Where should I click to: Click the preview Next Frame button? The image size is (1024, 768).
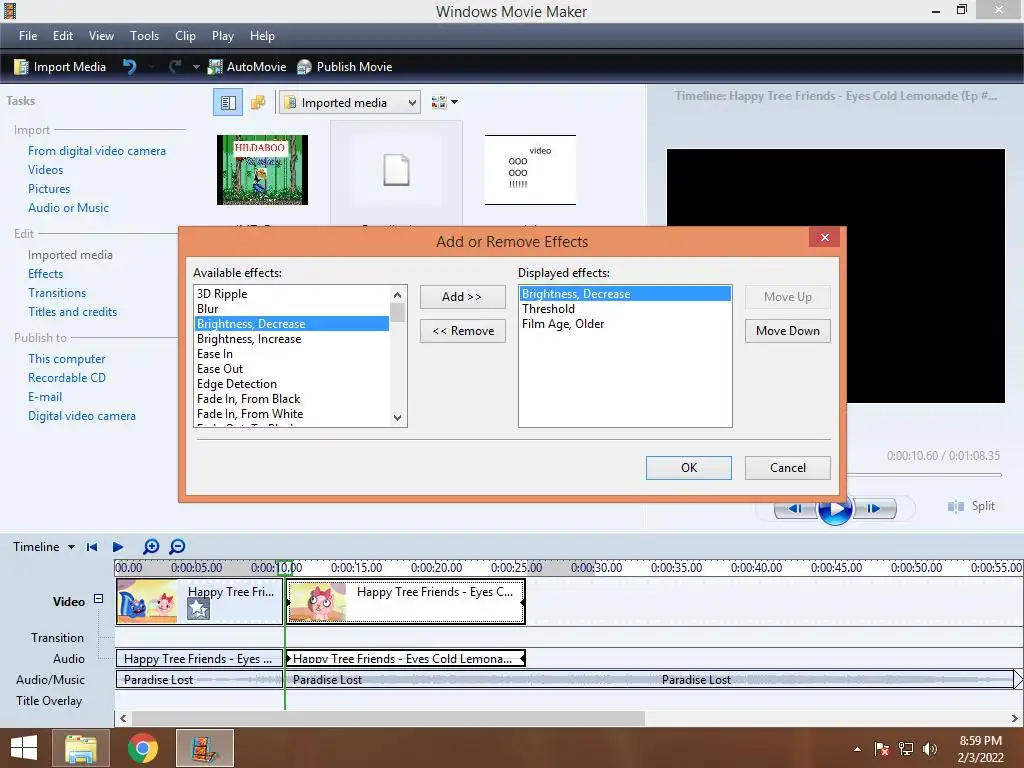(x=875, y=508)
